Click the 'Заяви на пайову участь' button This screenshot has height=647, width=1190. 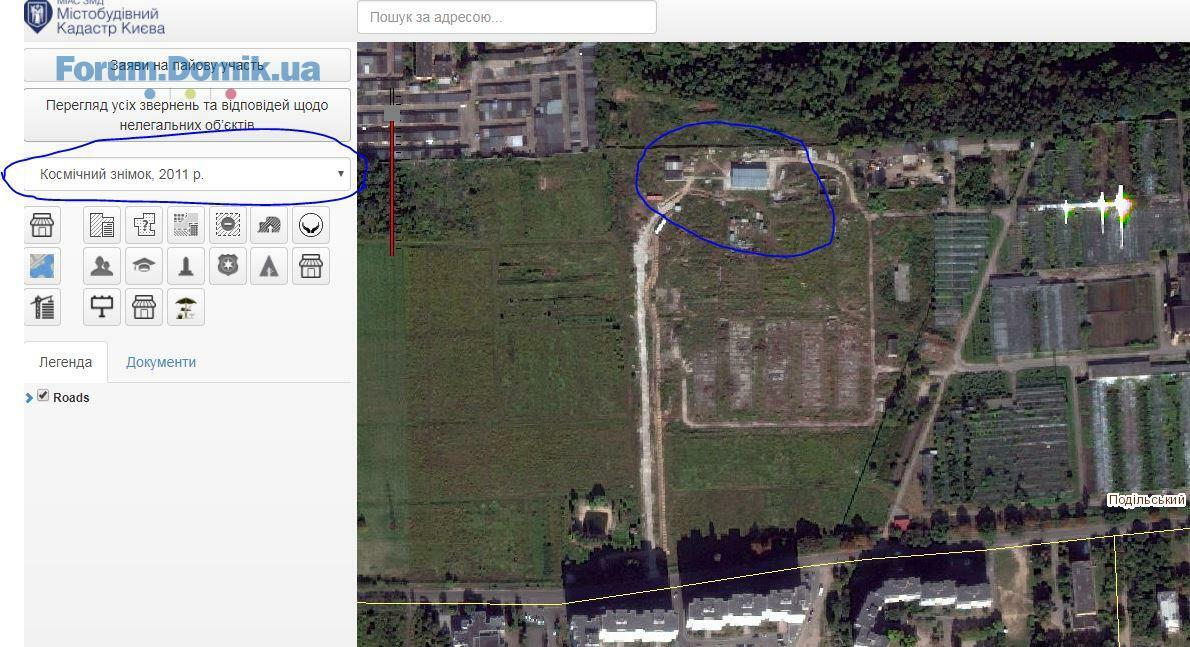187,65
